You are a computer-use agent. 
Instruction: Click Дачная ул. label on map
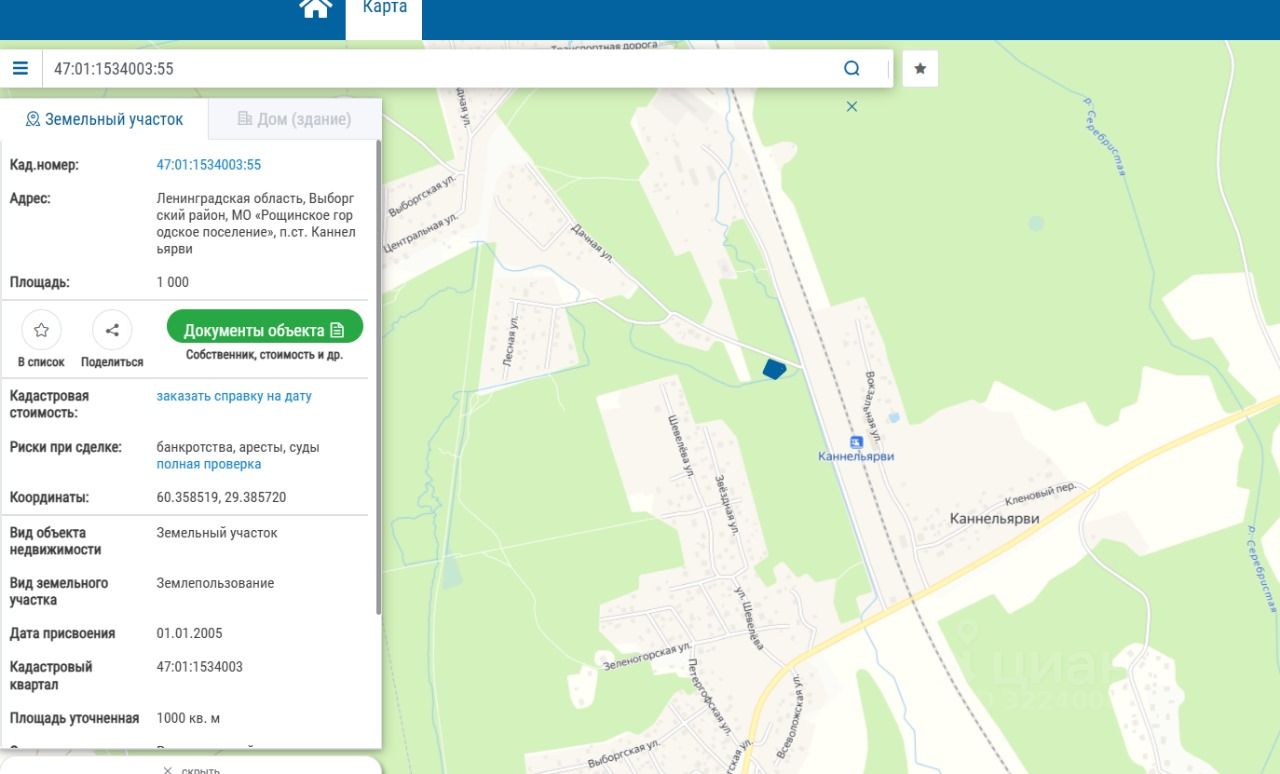pyautogui.click(x=591, y=242)
